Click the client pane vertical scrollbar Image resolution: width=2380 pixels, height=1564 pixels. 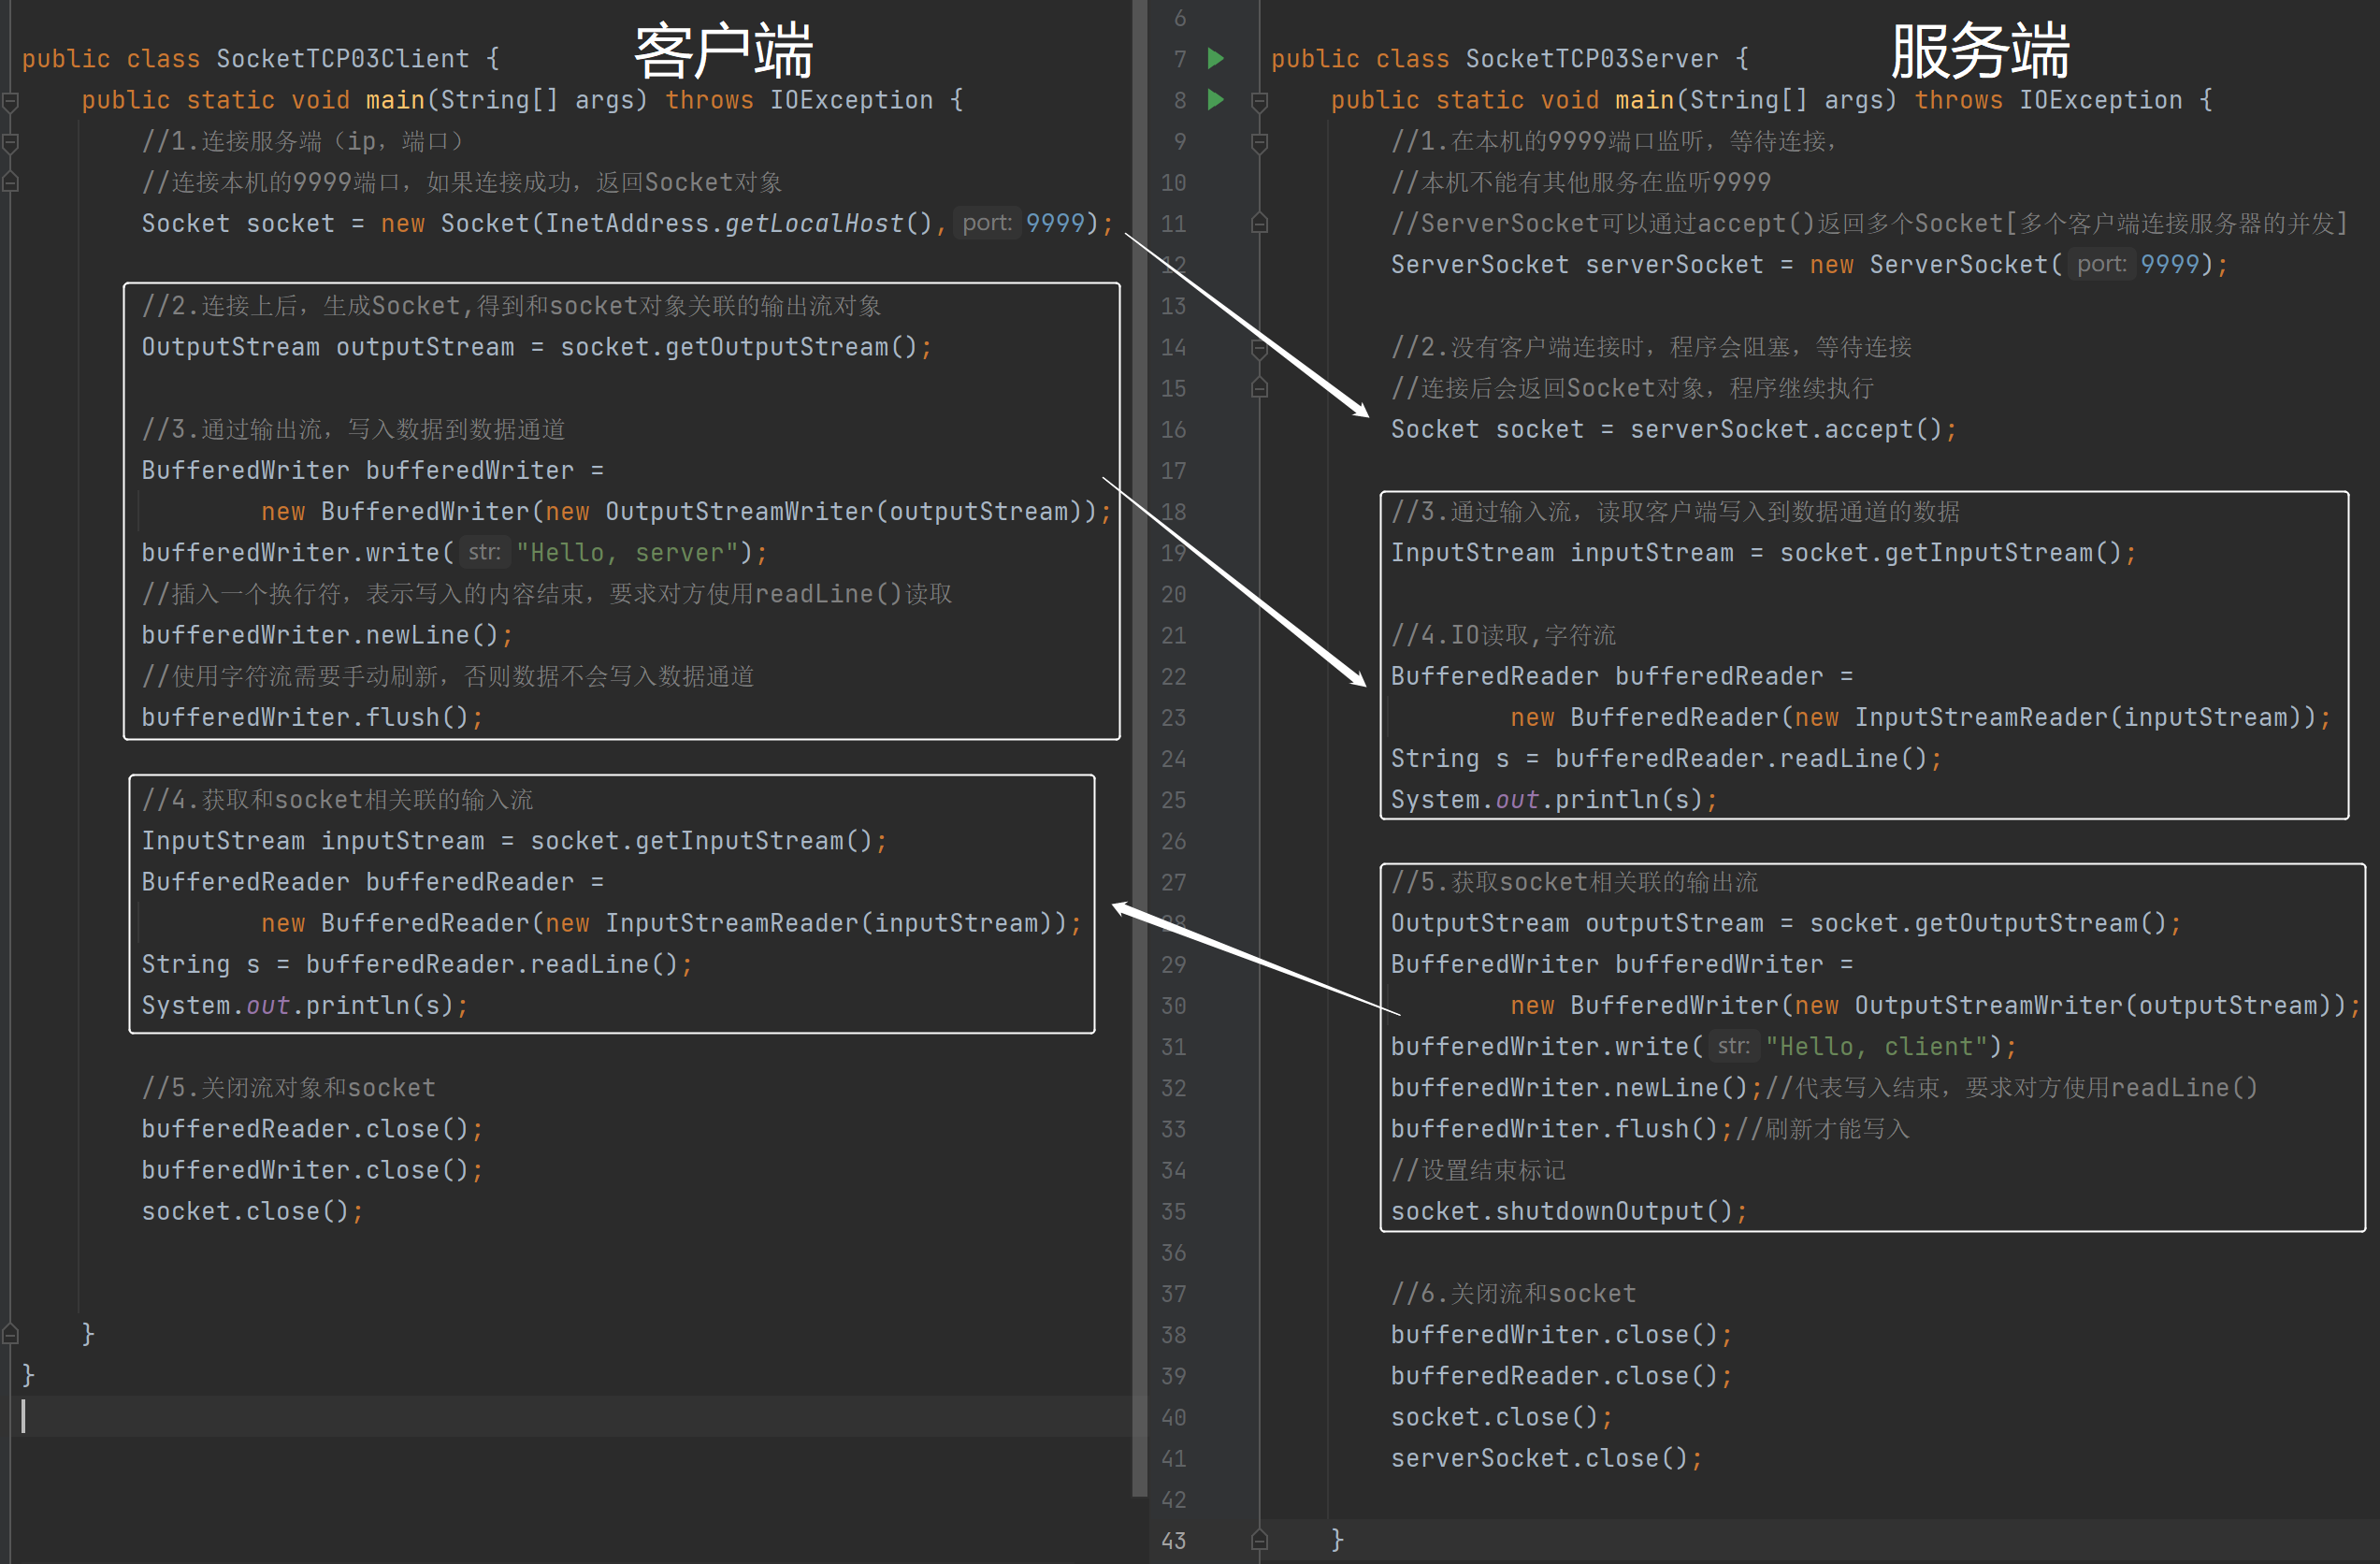click(x=1139, y=748)
